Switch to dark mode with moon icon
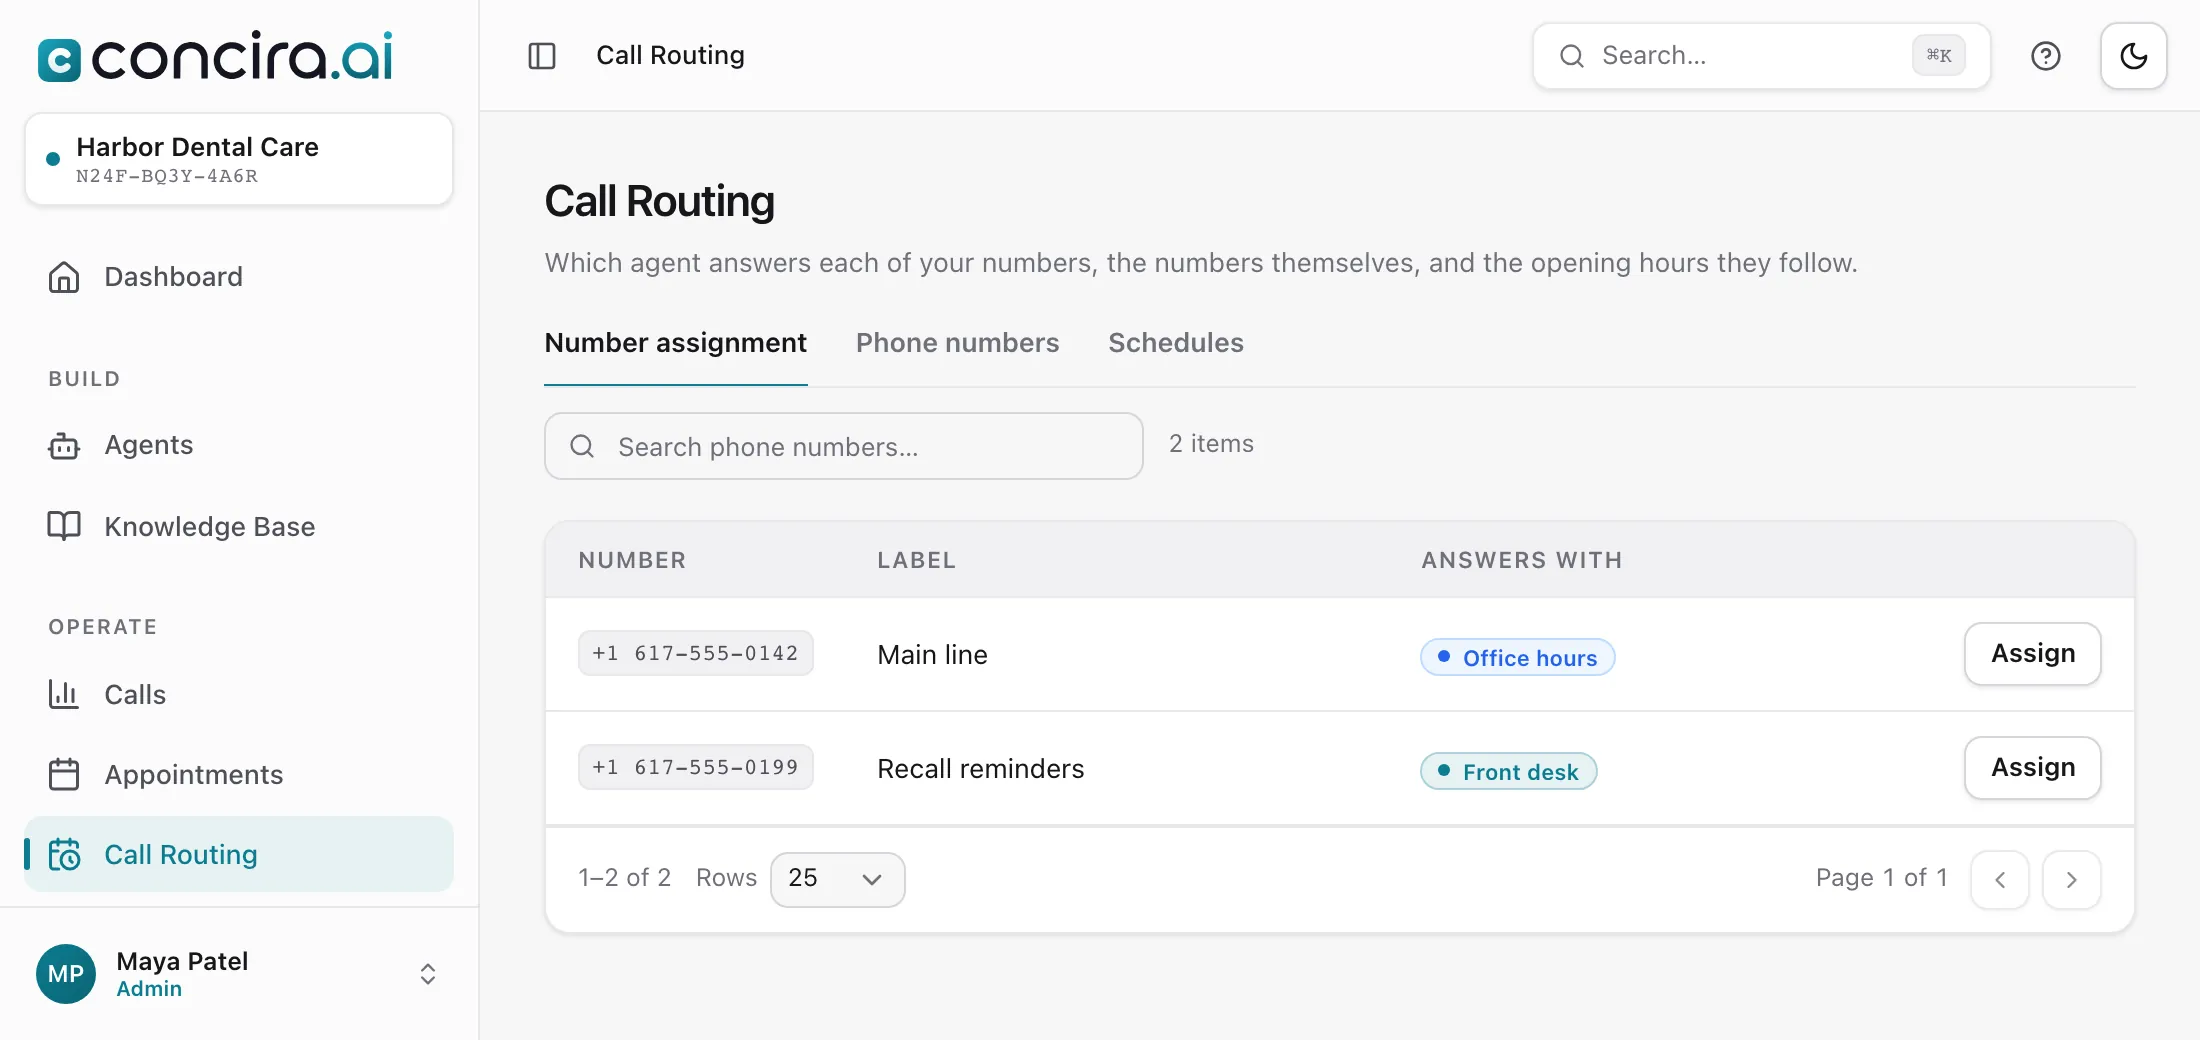This screenshot has height=1040, width=2200. 2134,56
